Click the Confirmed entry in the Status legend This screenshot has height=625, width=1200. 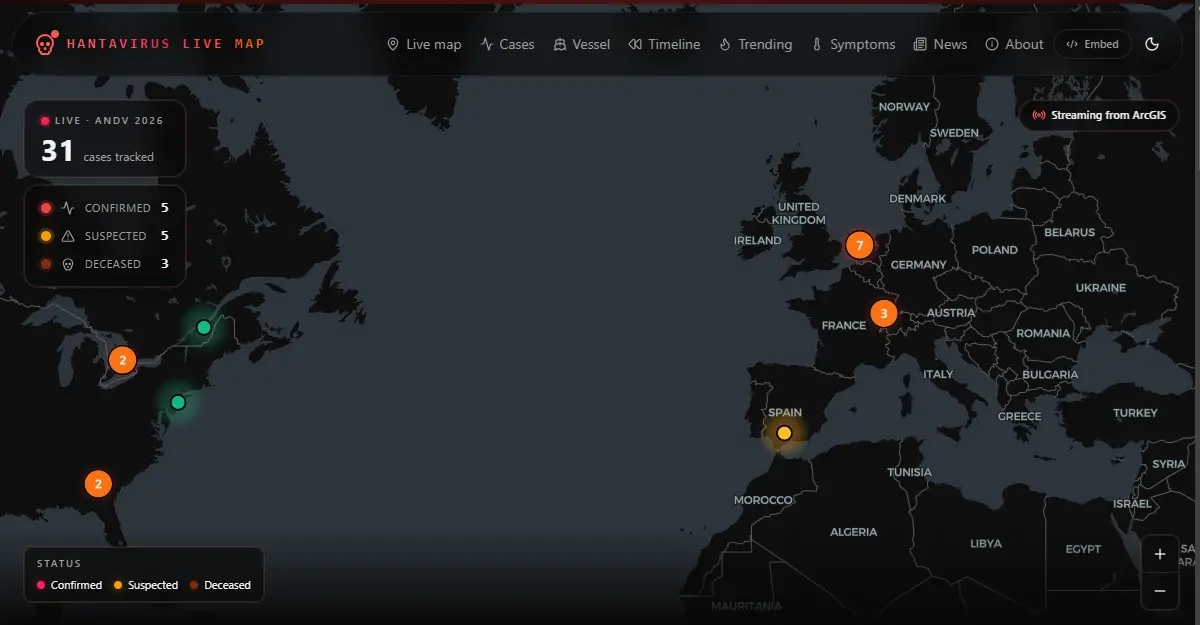69,585
